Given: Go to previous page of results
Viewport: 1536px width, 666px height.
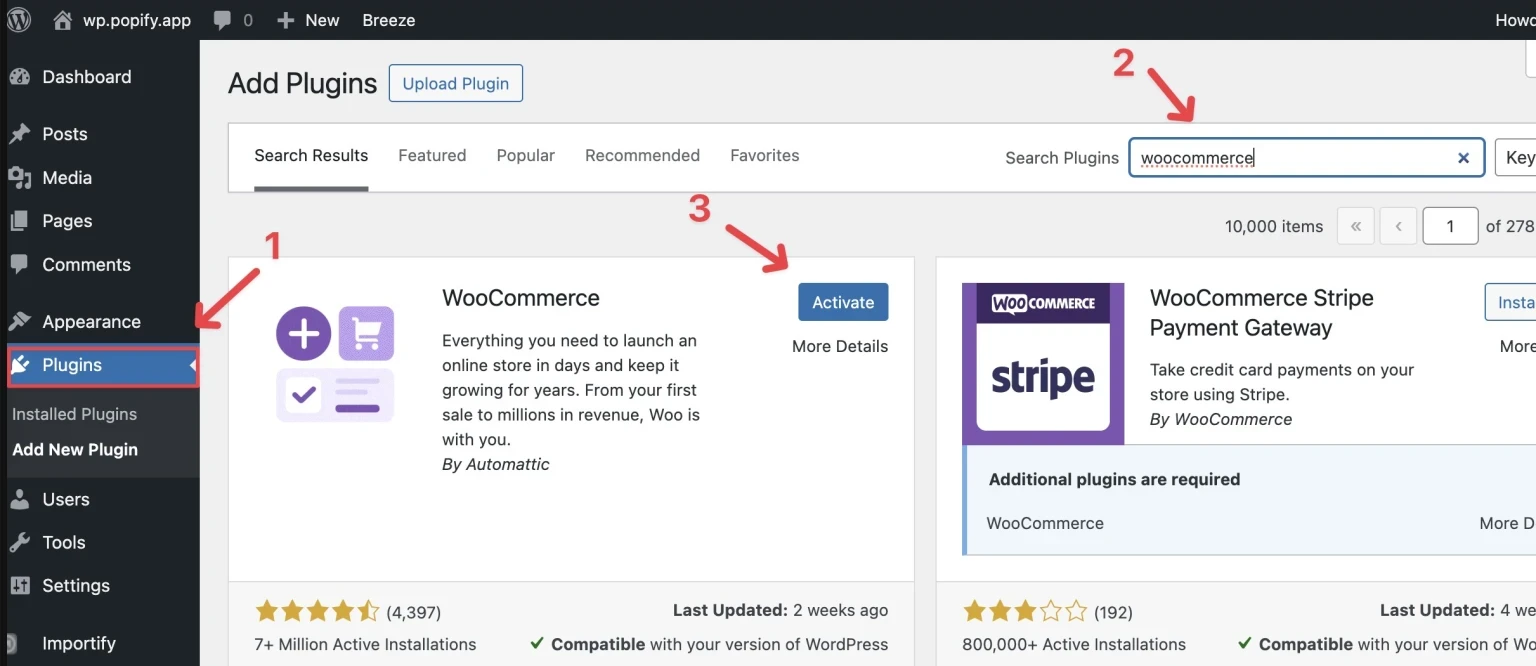Looking at the screenshot, I should point(1398,227).
